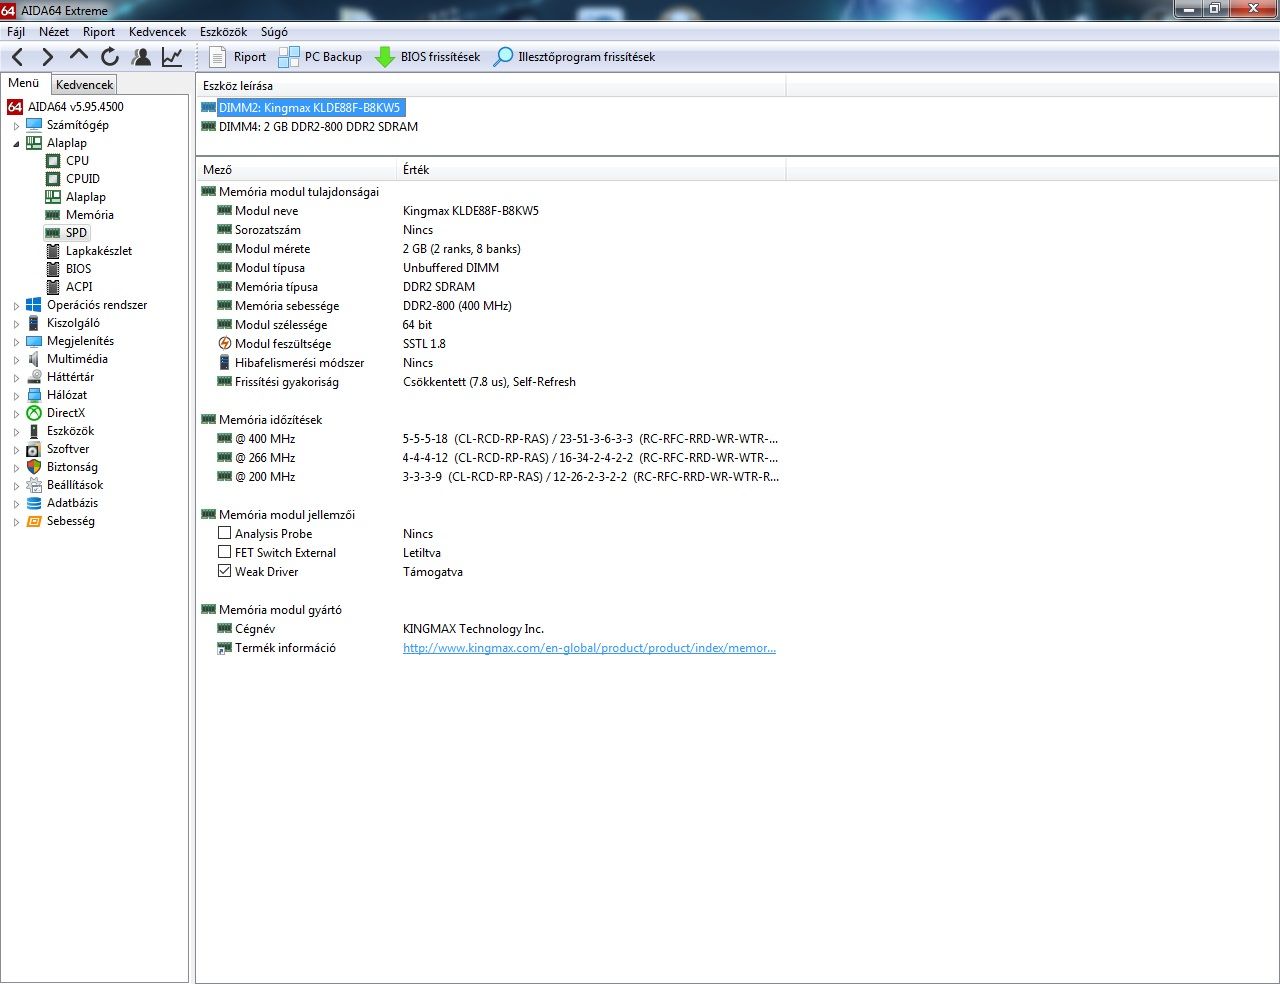Image resolution: width=1280 pixels, height=984 pixels.
Task: Go forward with the right arrow toolbar icon
Action: coord(47,57)
